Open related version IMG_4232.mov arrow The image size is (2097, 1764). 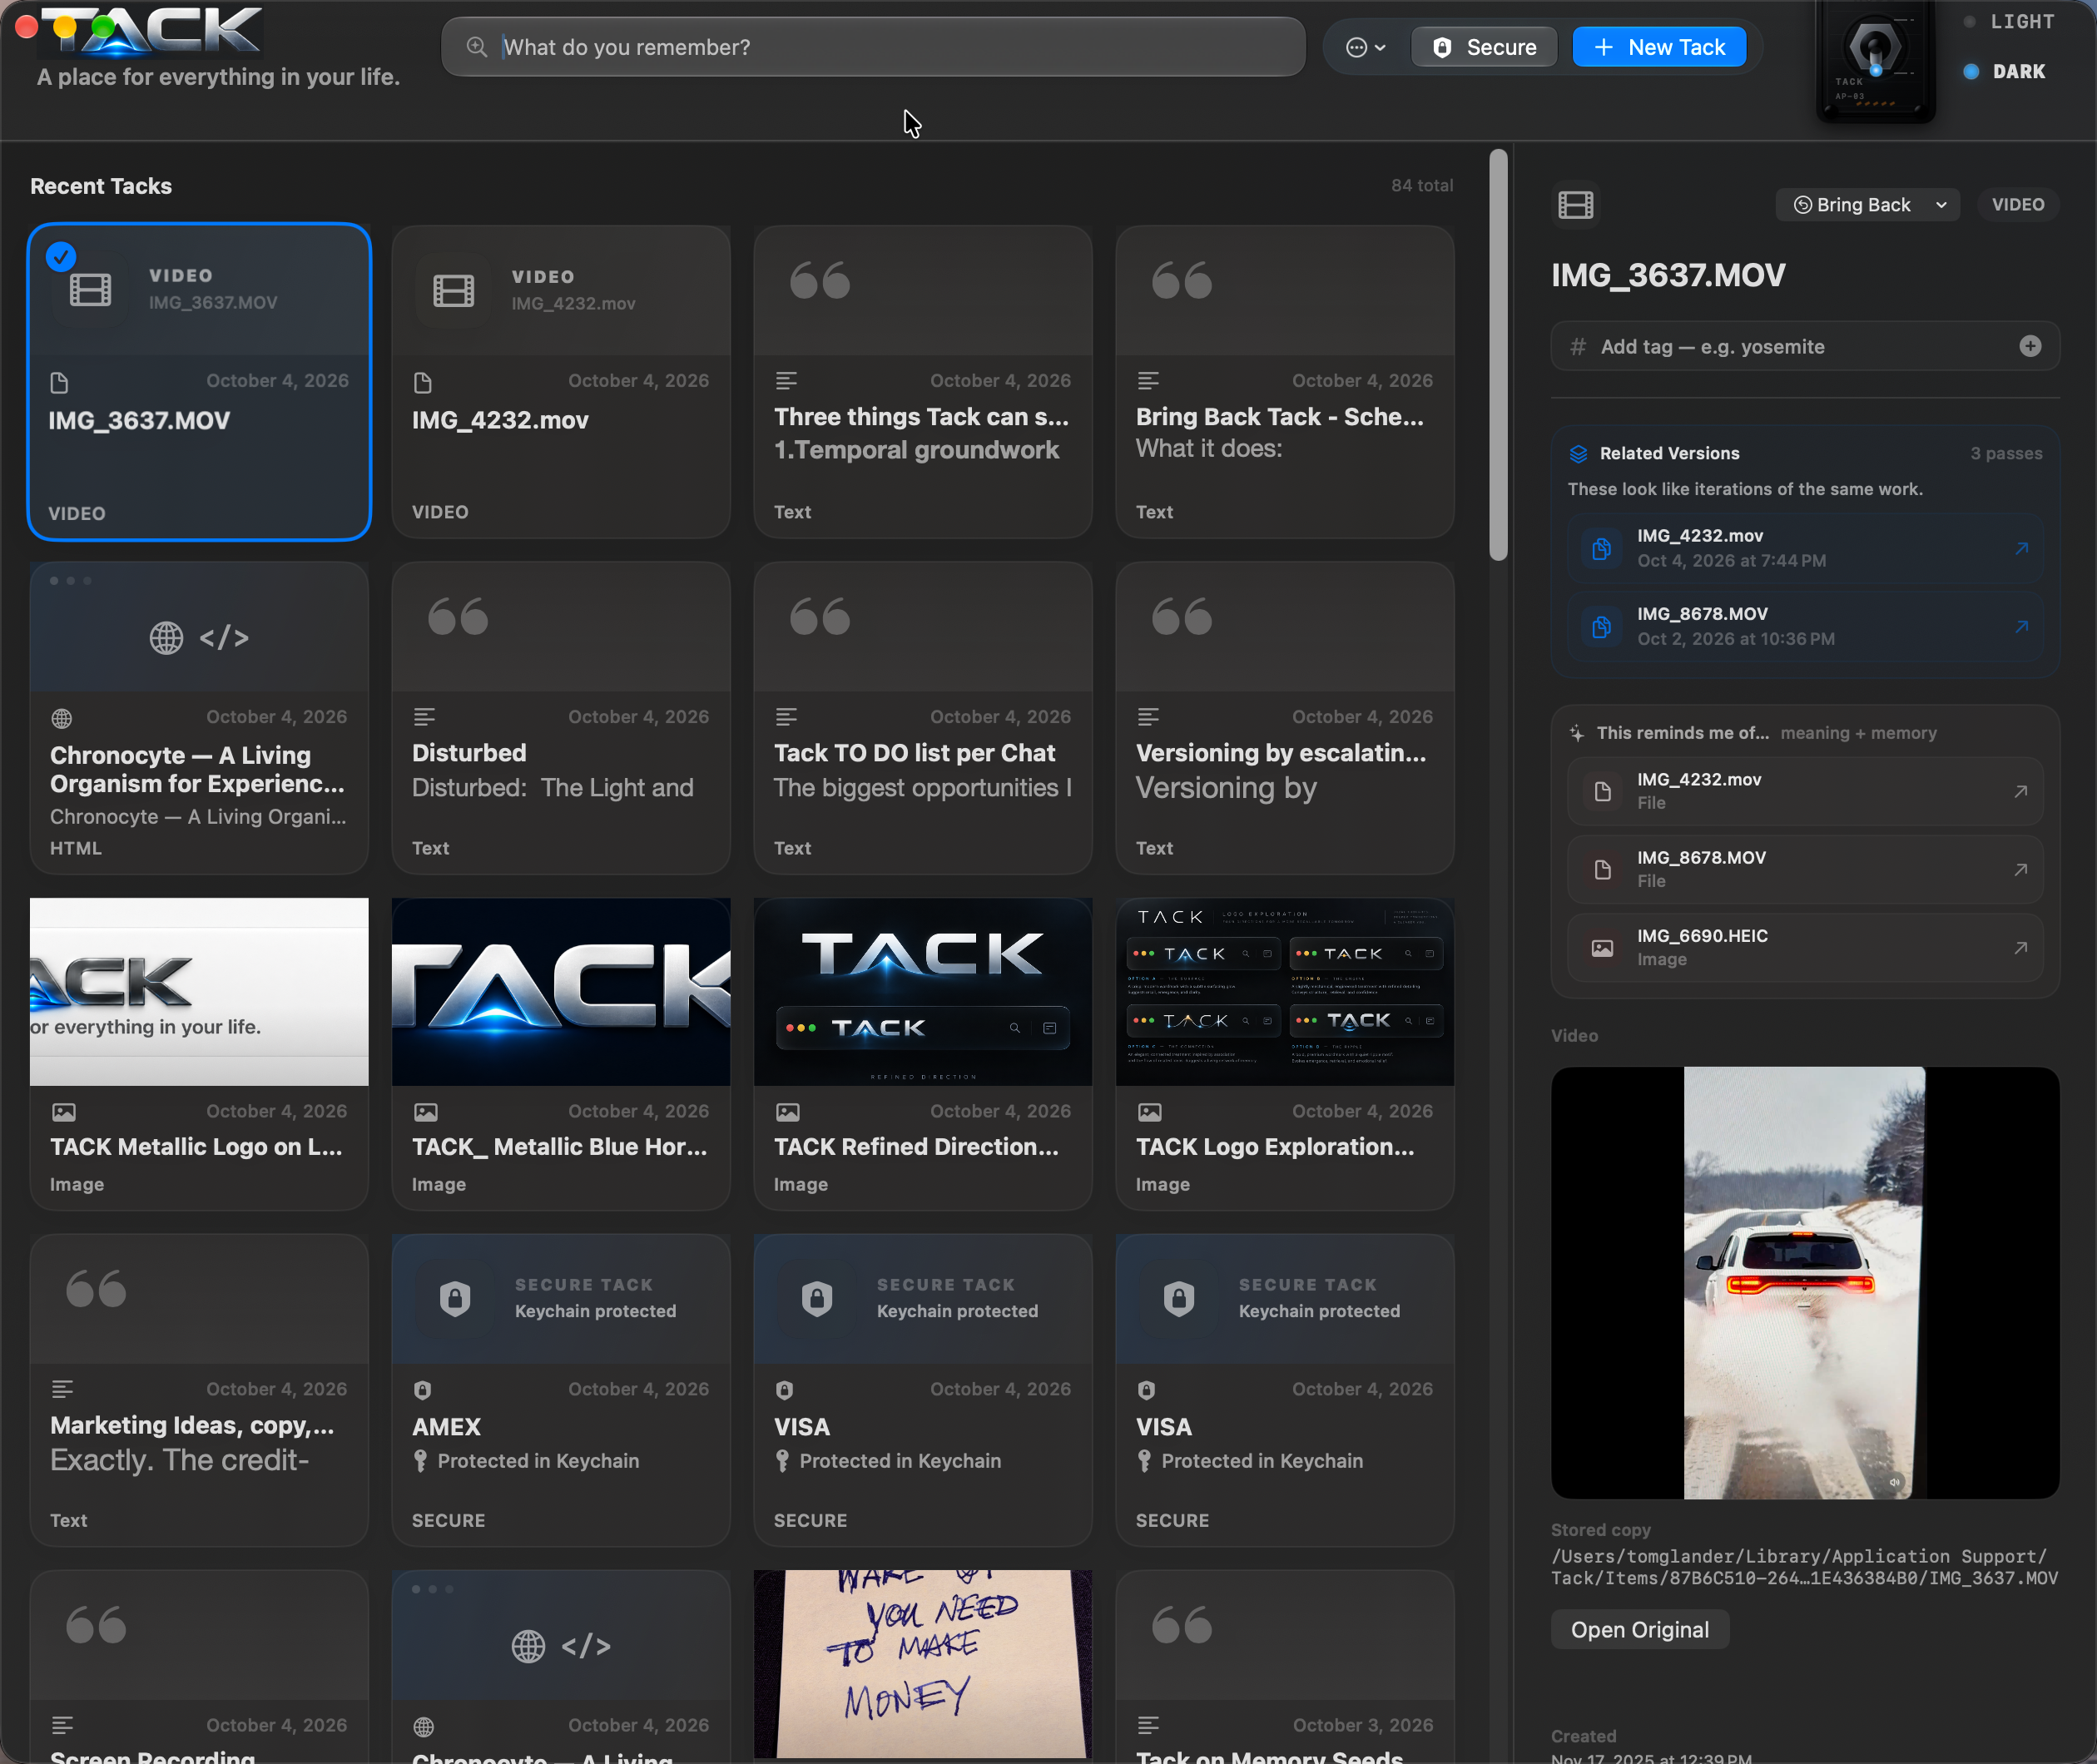(x=2021, y=548)
